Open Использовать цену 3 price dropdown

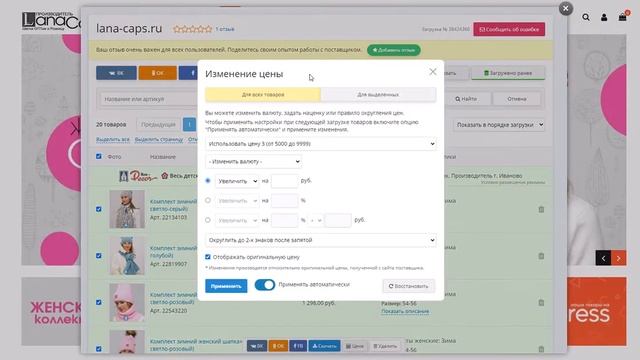click(321, 144)
